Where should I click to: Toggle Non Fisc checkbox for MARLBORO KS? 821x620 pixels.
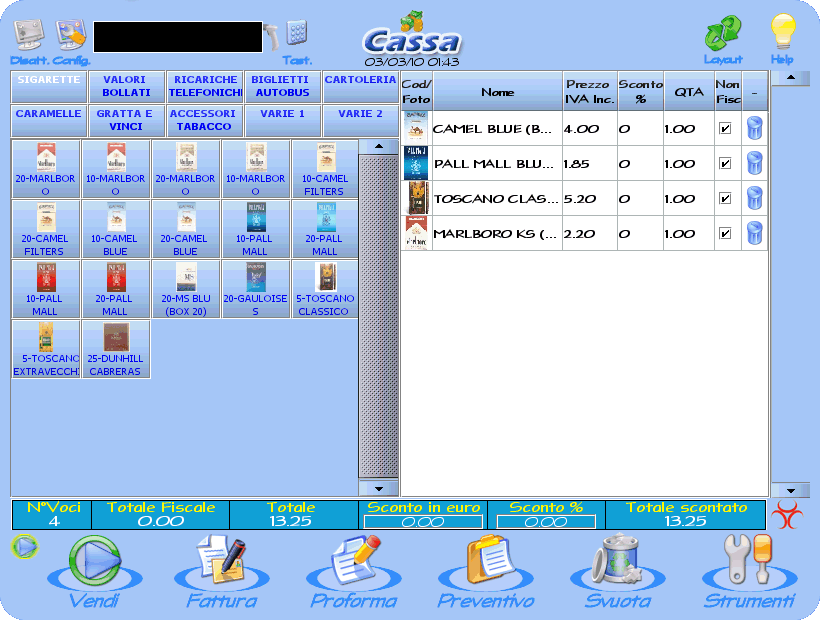(725, 234)
